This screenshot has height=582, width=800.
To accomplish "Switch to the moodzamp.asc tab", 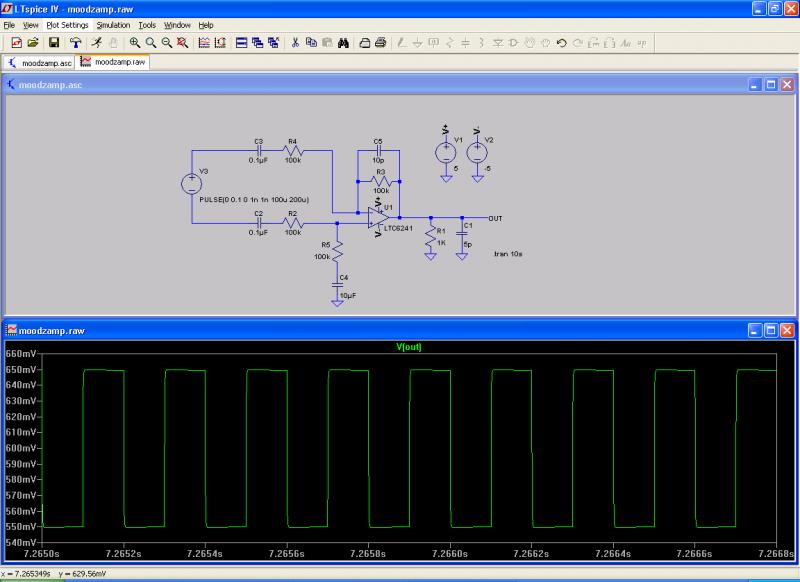I will point(40,61).
